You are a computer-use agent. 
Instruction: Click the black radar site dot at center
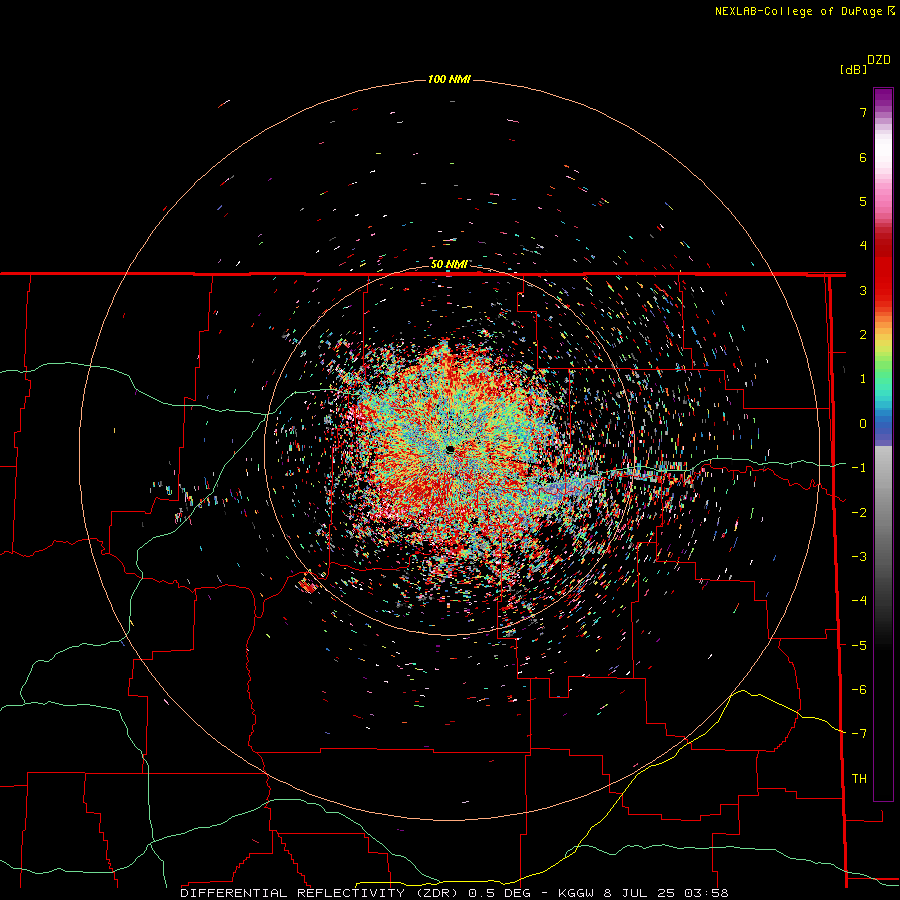[450, 449]
